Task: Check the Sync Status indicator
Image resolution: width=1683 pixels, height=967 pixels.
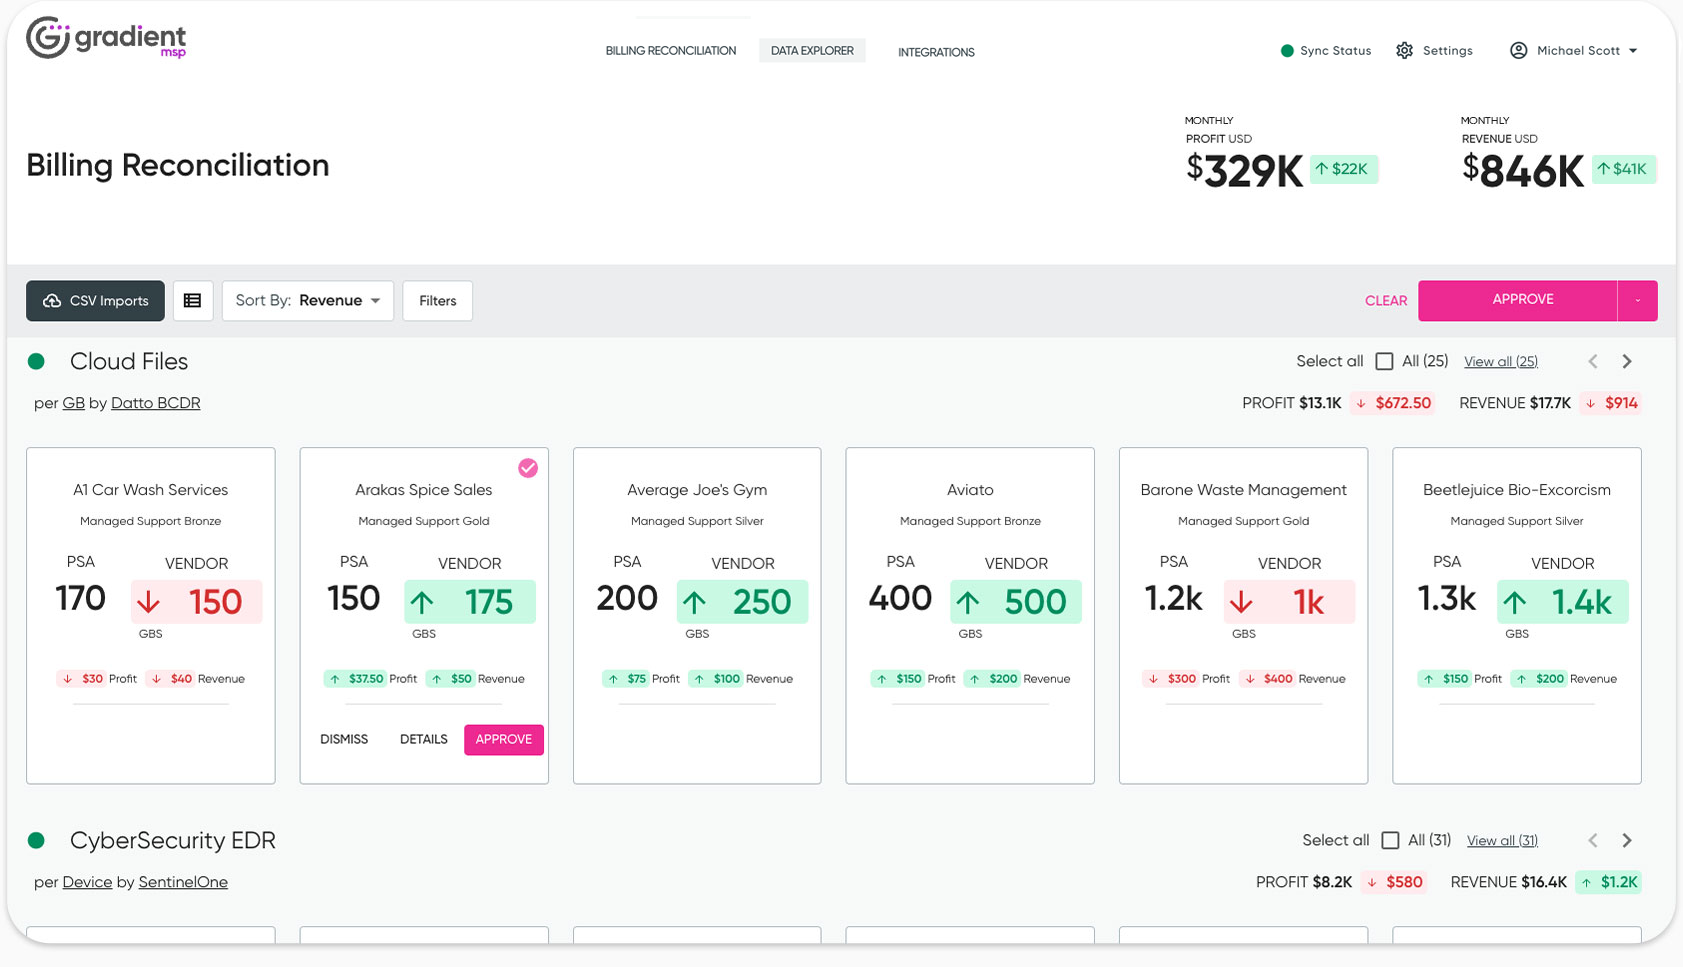Action: (1326, 50)
